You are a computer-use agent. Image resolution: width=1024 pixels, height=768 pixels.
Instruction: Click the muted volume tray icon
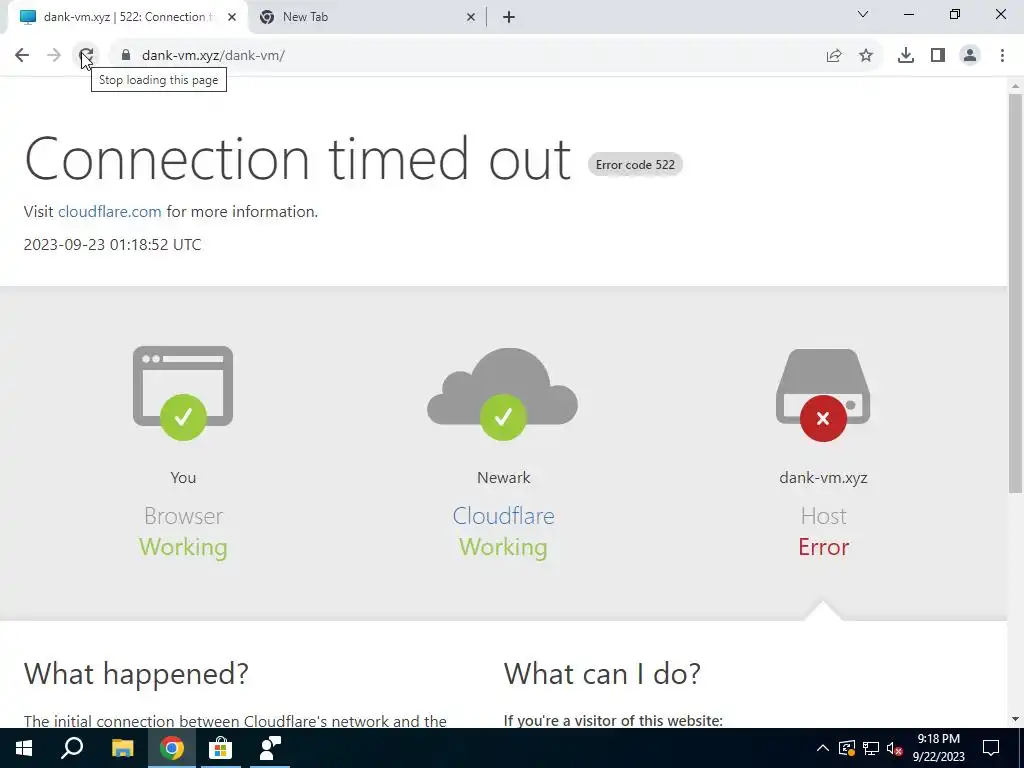point(895,748)
